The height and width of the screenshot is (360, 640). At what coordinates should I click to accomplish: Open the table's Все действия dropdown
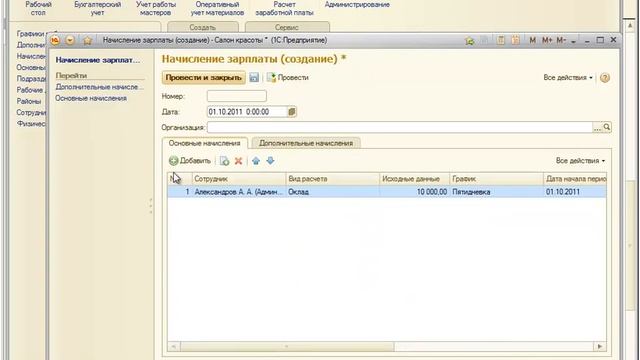[x=580, y=161]
